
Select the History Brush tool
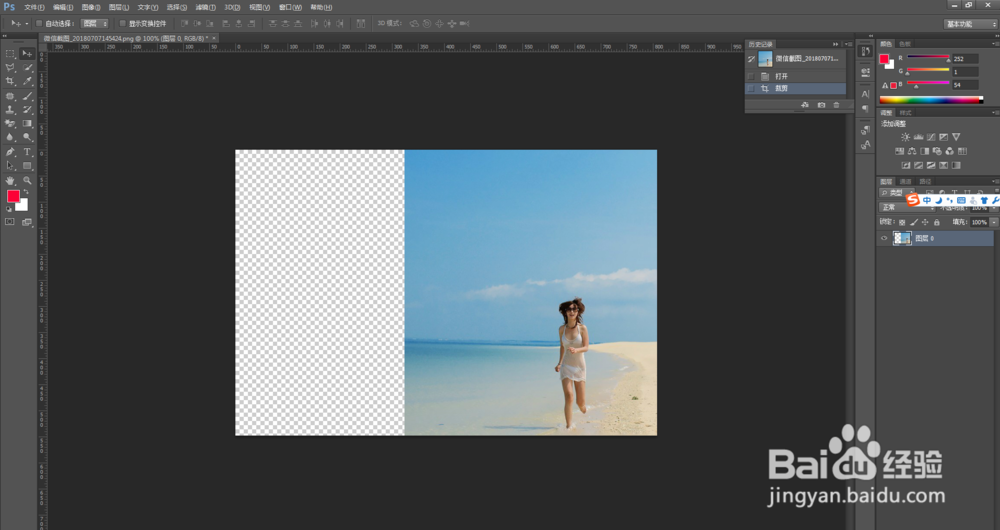[x=27, y=110]
